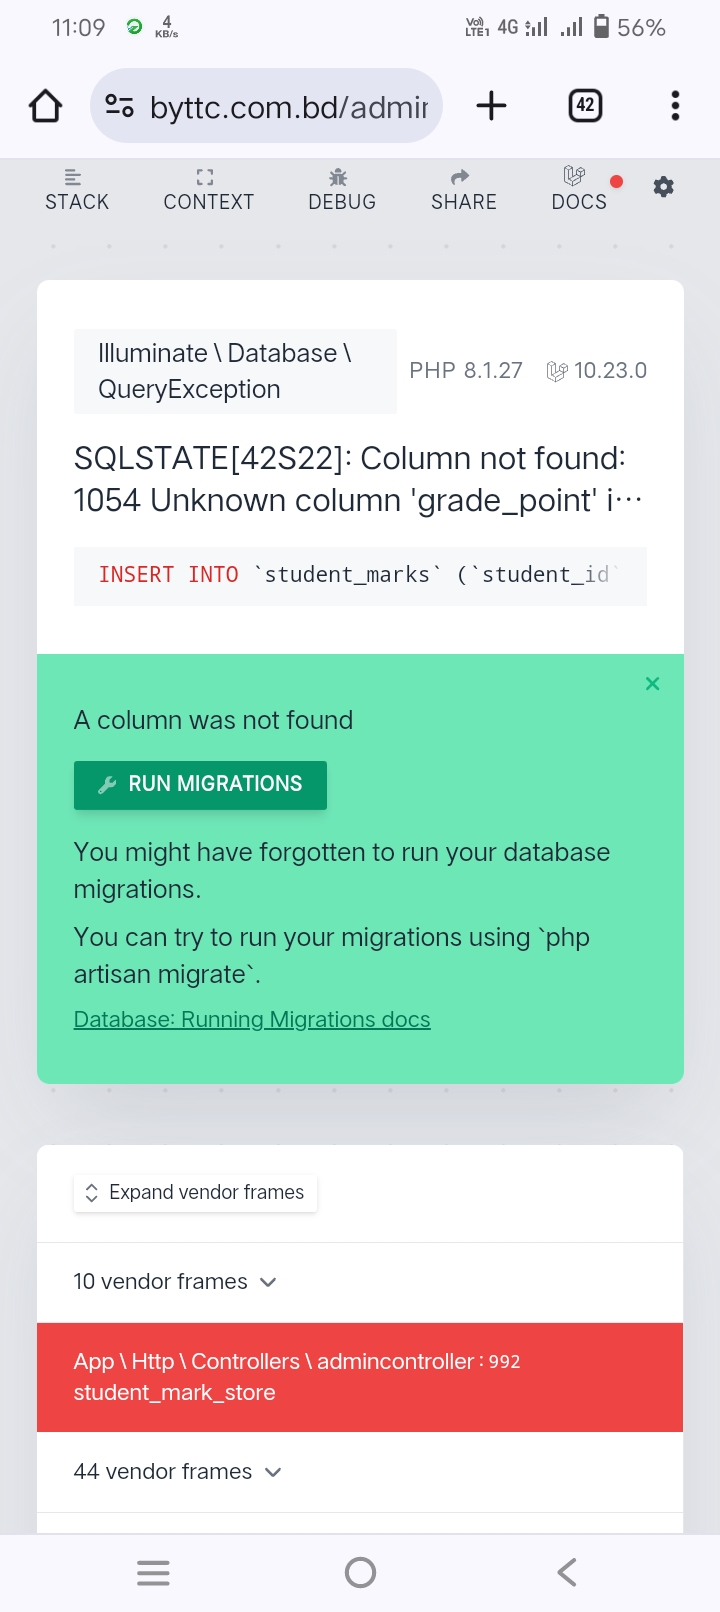Select the admincontroller student_mark_store frame
The height and width of the screenshot is (1612, 720).
pyautogui.click(x=360, y=1377)
